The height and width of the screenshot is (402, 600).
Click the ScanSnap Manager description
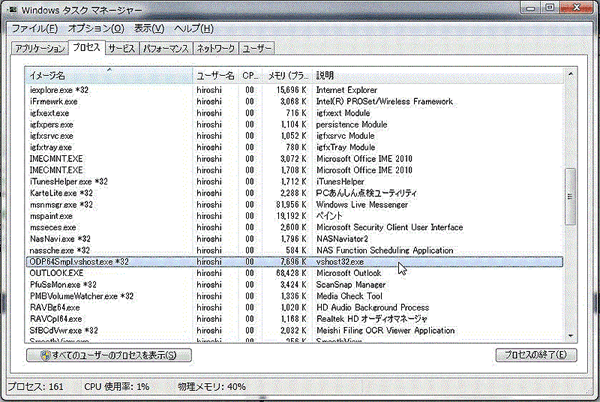(351, 285)
